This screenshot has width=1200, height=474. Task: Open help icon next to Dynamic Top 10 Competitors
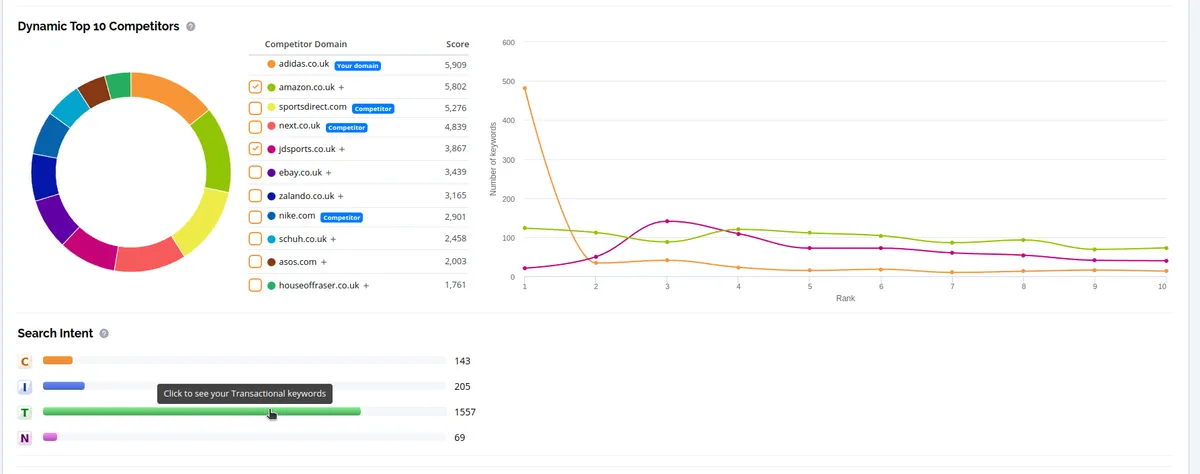[x=190, y=27]
